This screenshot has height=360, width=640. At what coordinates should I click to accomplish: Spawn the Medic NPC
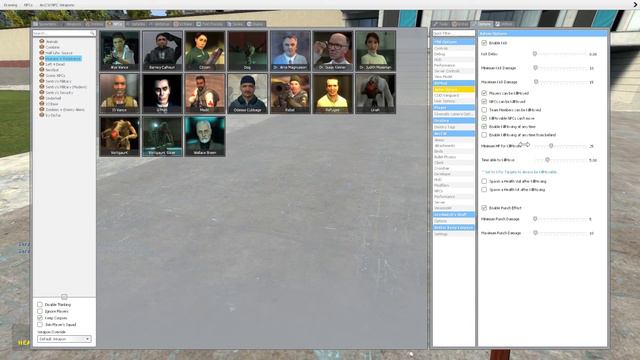coord(205,93)
